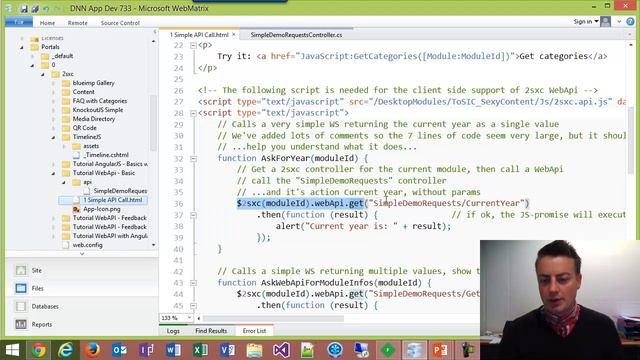640x360 pixels.
Task: Open the Databases workspace icon
Action: tap(21, 306)
